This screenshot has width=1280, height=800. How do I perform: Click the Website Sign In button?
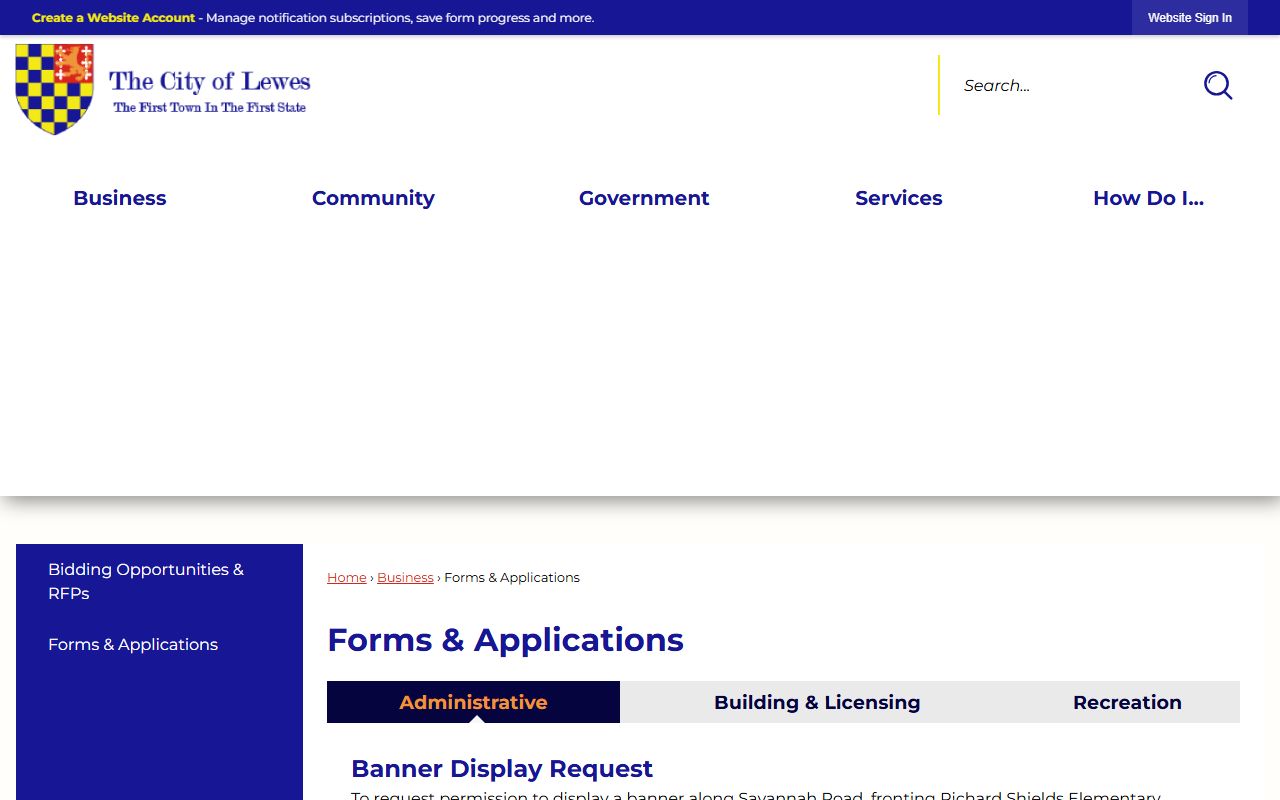click(x=1190, y=18)
